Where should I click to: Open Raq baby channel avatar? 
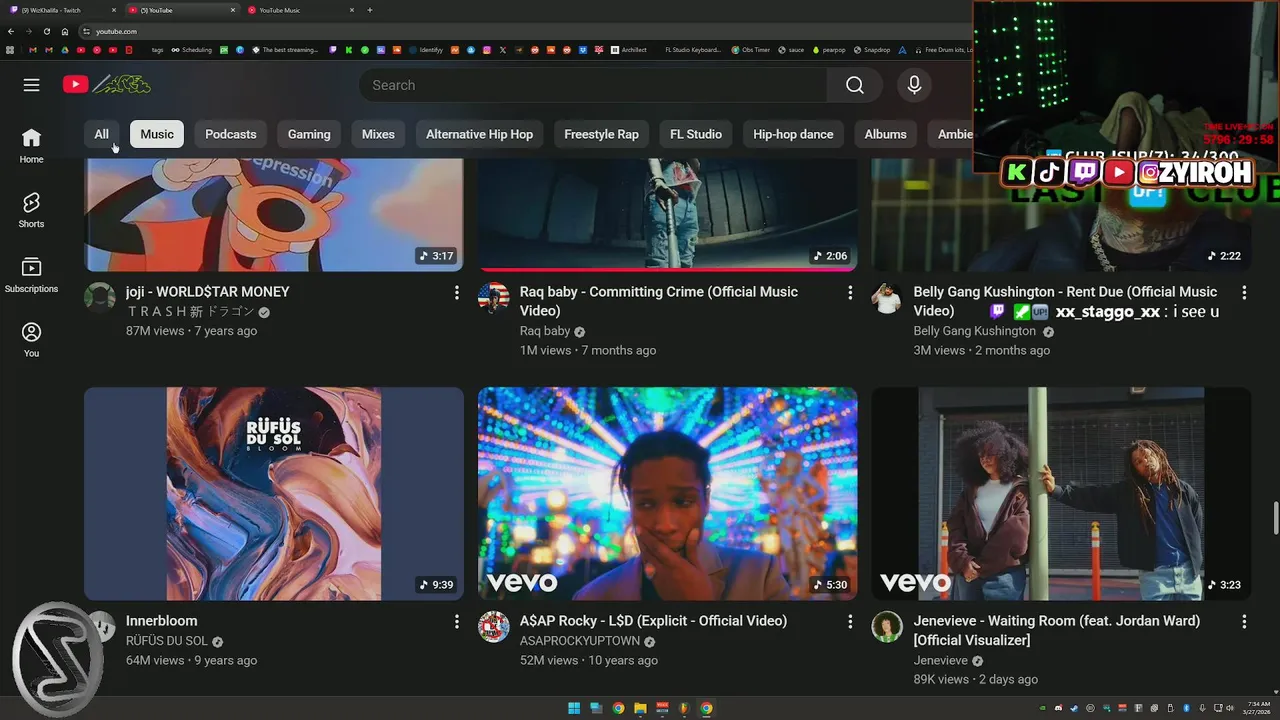[494, 297]
